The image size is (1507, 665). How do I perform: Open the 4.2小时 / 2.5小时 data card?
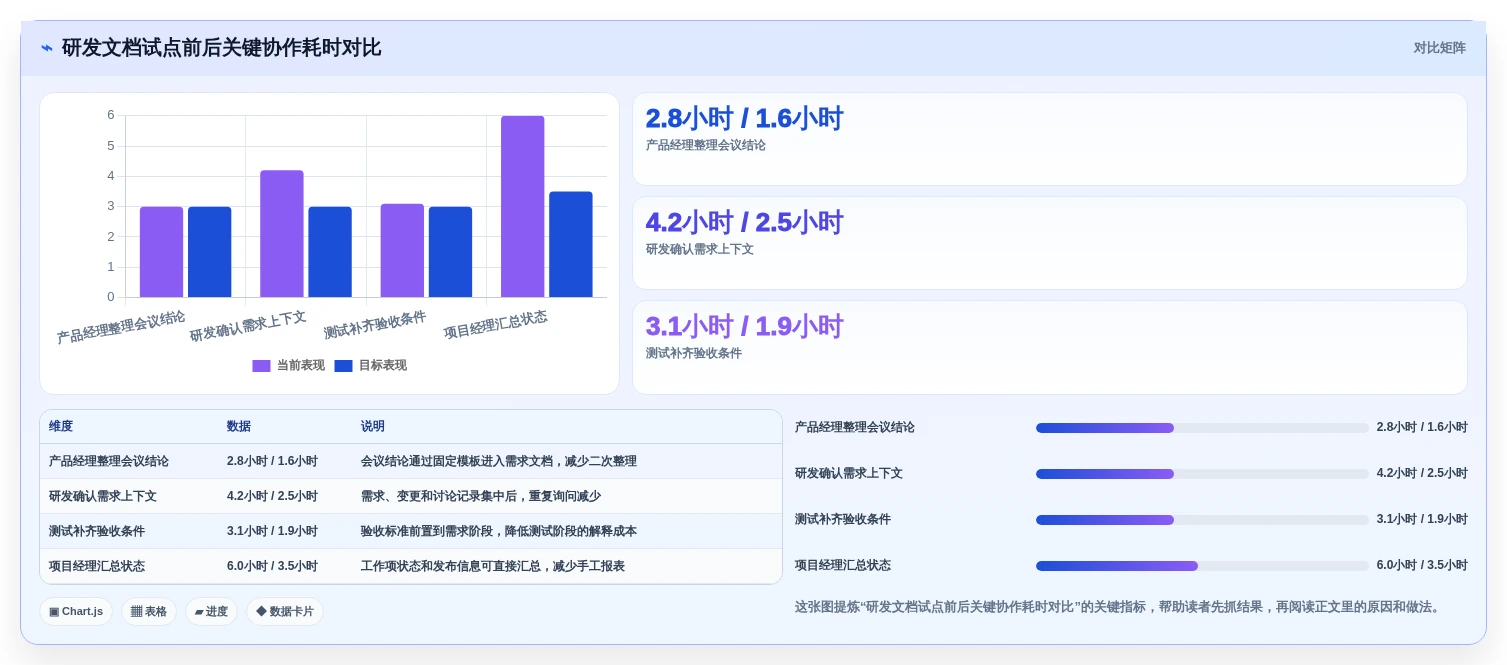(1049, 243)
